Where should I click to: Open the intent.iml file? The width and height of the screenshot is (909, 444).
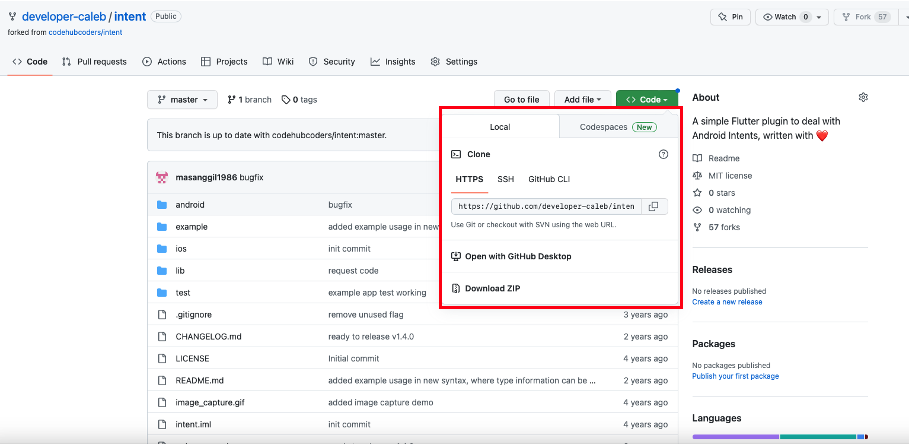coord(193,424)
